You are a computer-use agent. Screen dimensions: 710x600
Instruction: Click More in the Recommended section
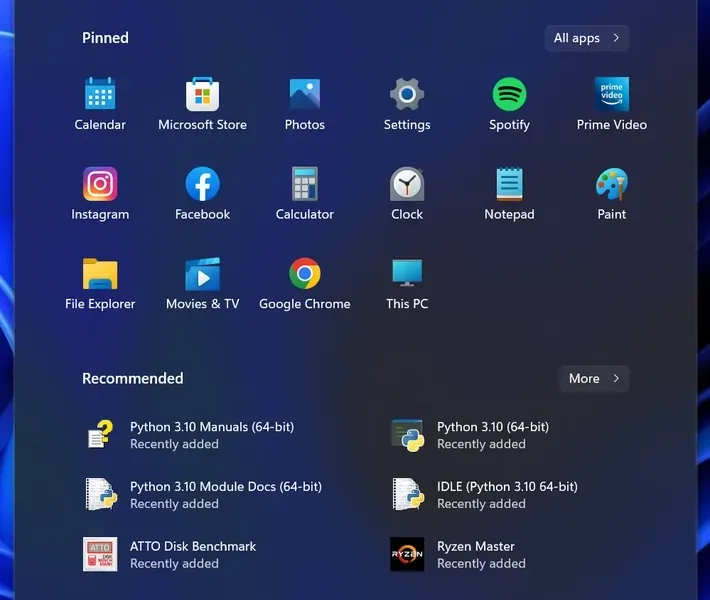click(594, 379)
